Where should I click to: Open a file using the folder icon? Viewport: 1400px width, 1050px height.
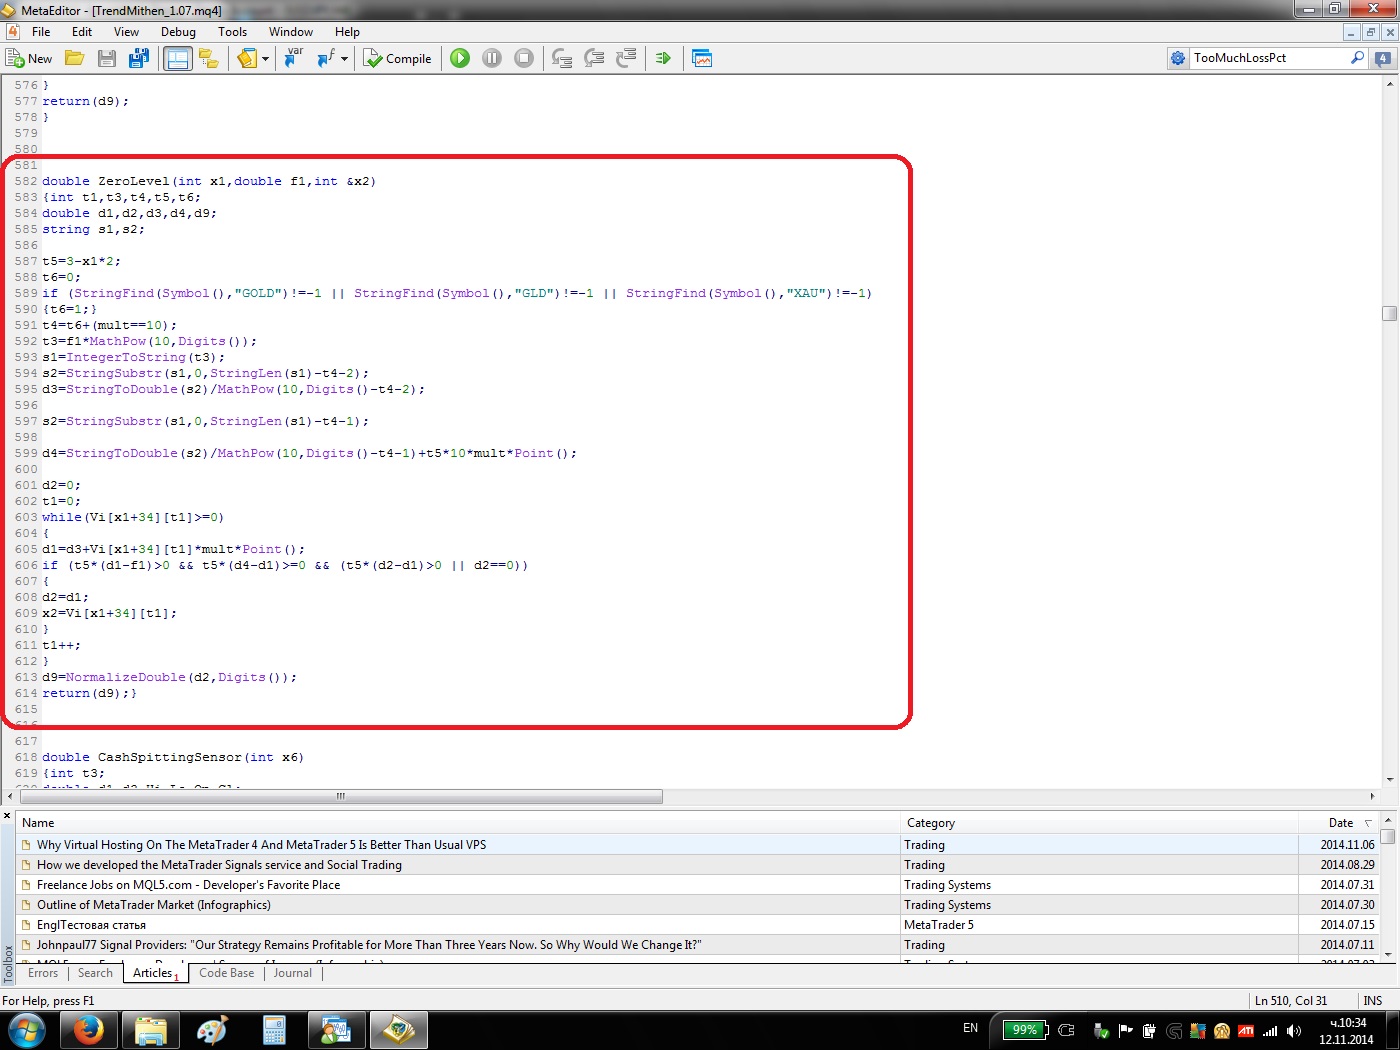click(x=75, y=58)
